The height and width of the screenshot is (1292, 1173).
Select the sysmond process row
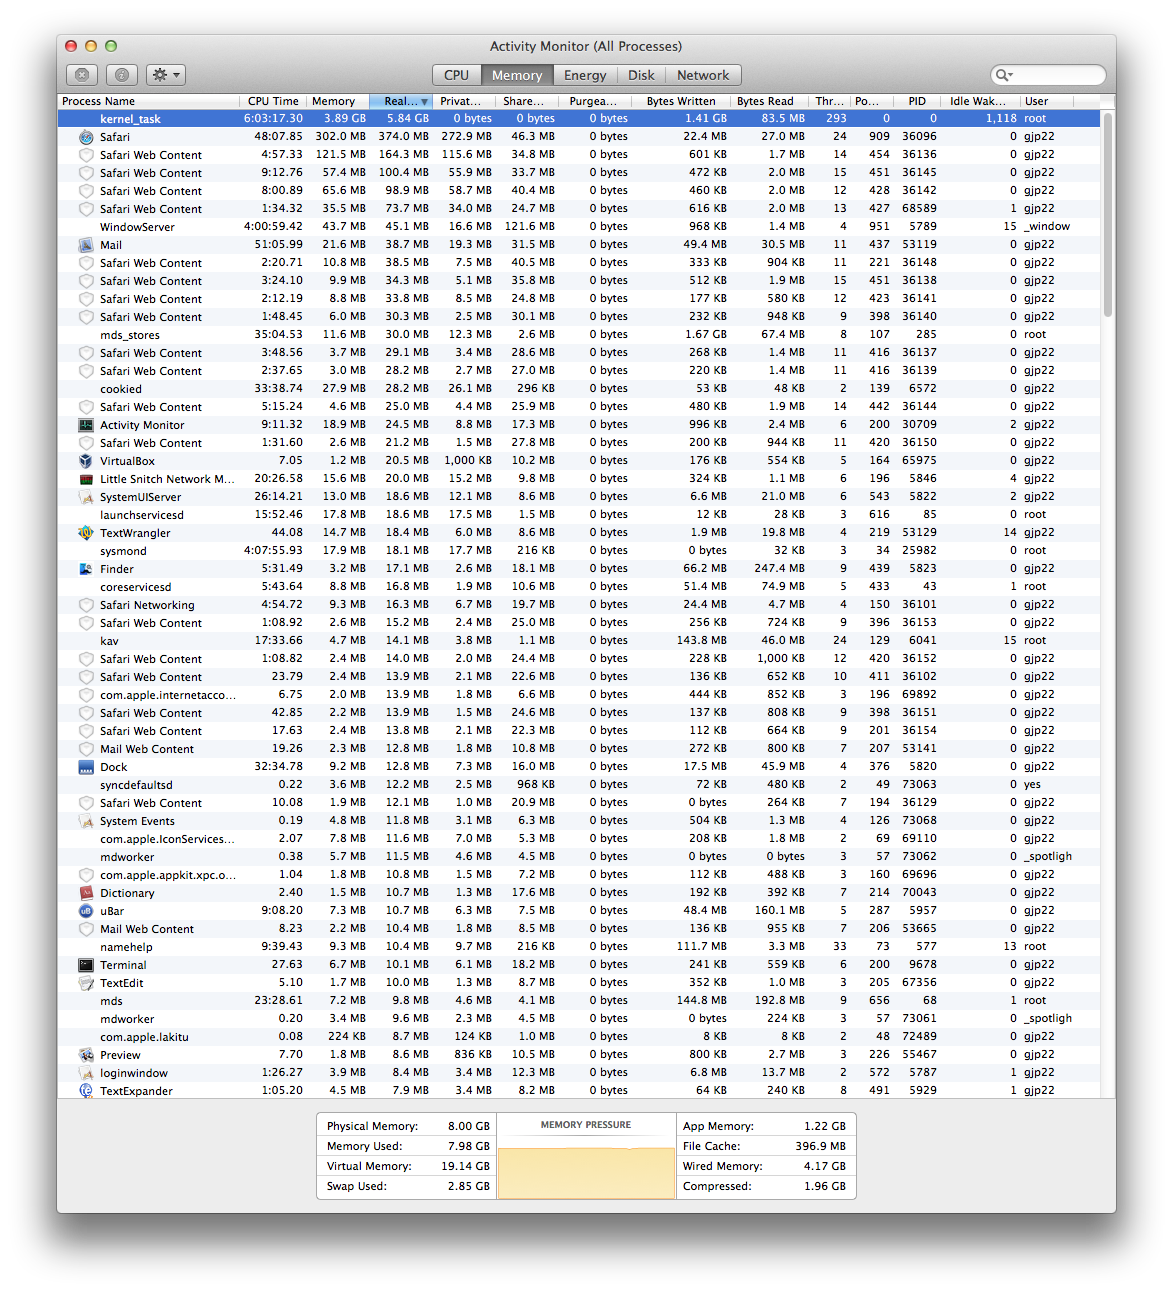tap(578, 551)
